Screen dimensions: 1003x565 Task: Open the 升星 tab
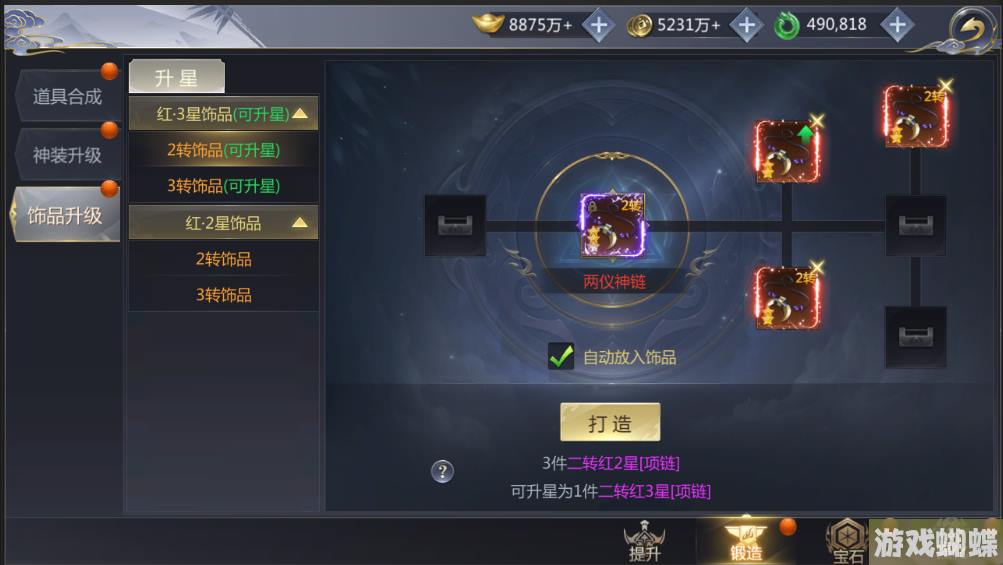(x=177, y=78)
